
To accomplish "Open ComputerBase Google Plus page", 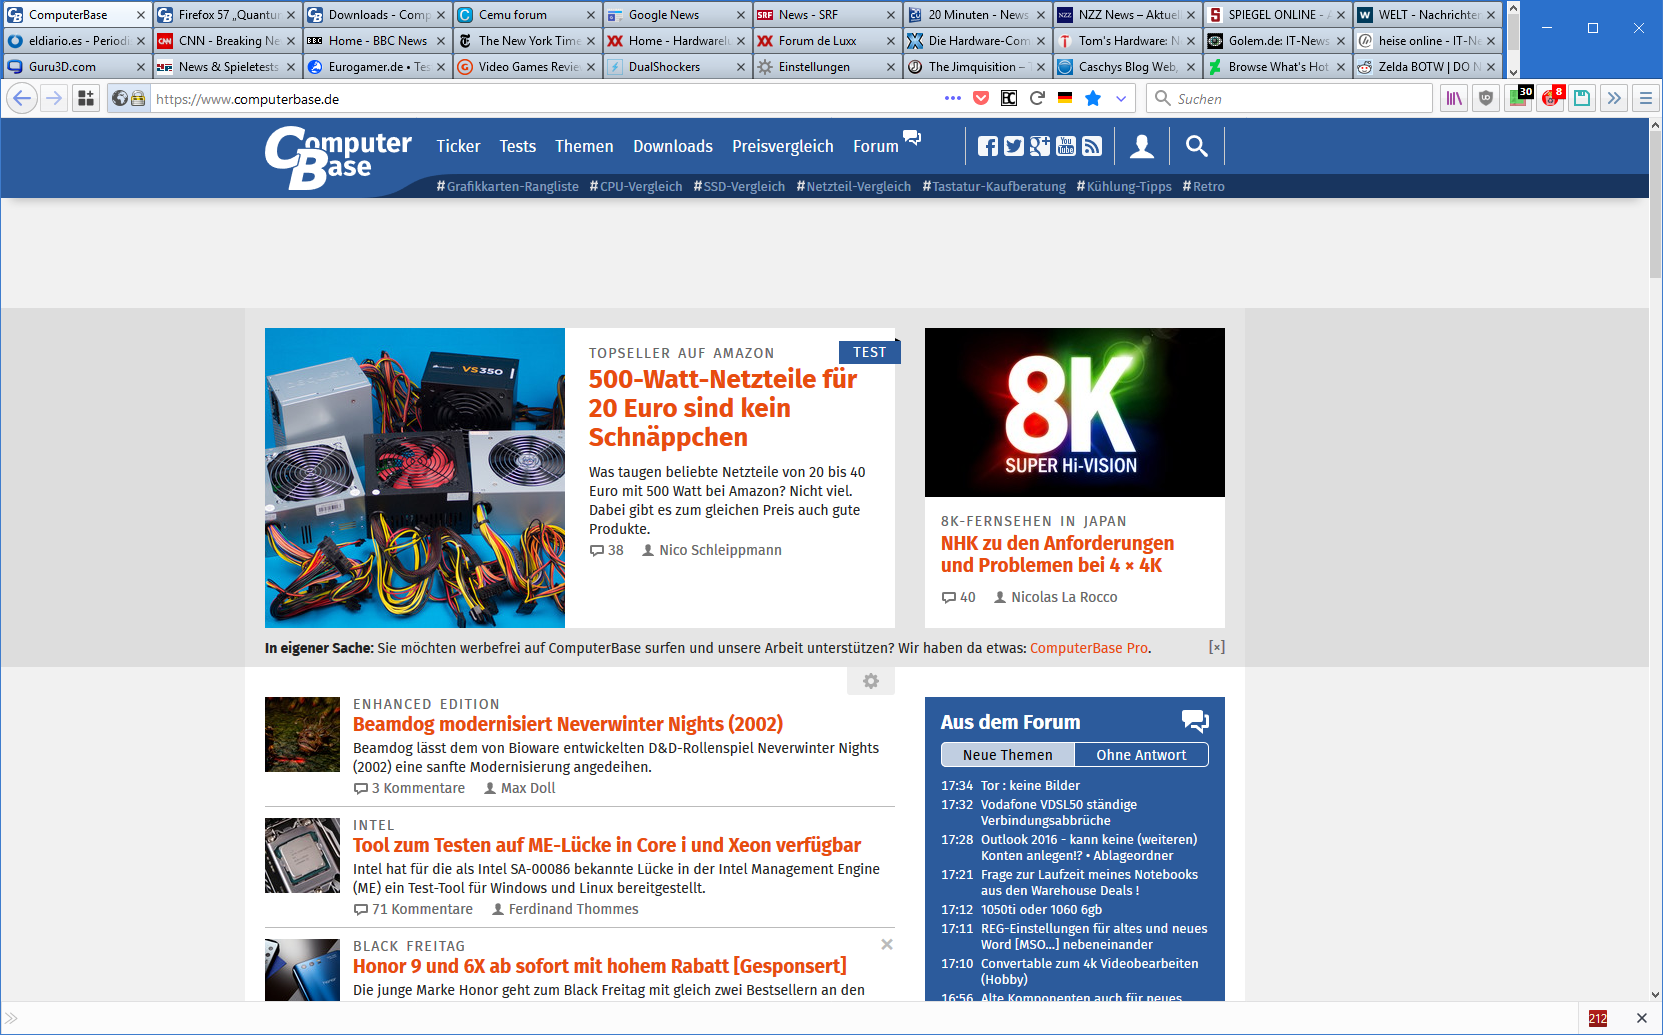I will click(1040, 147).
